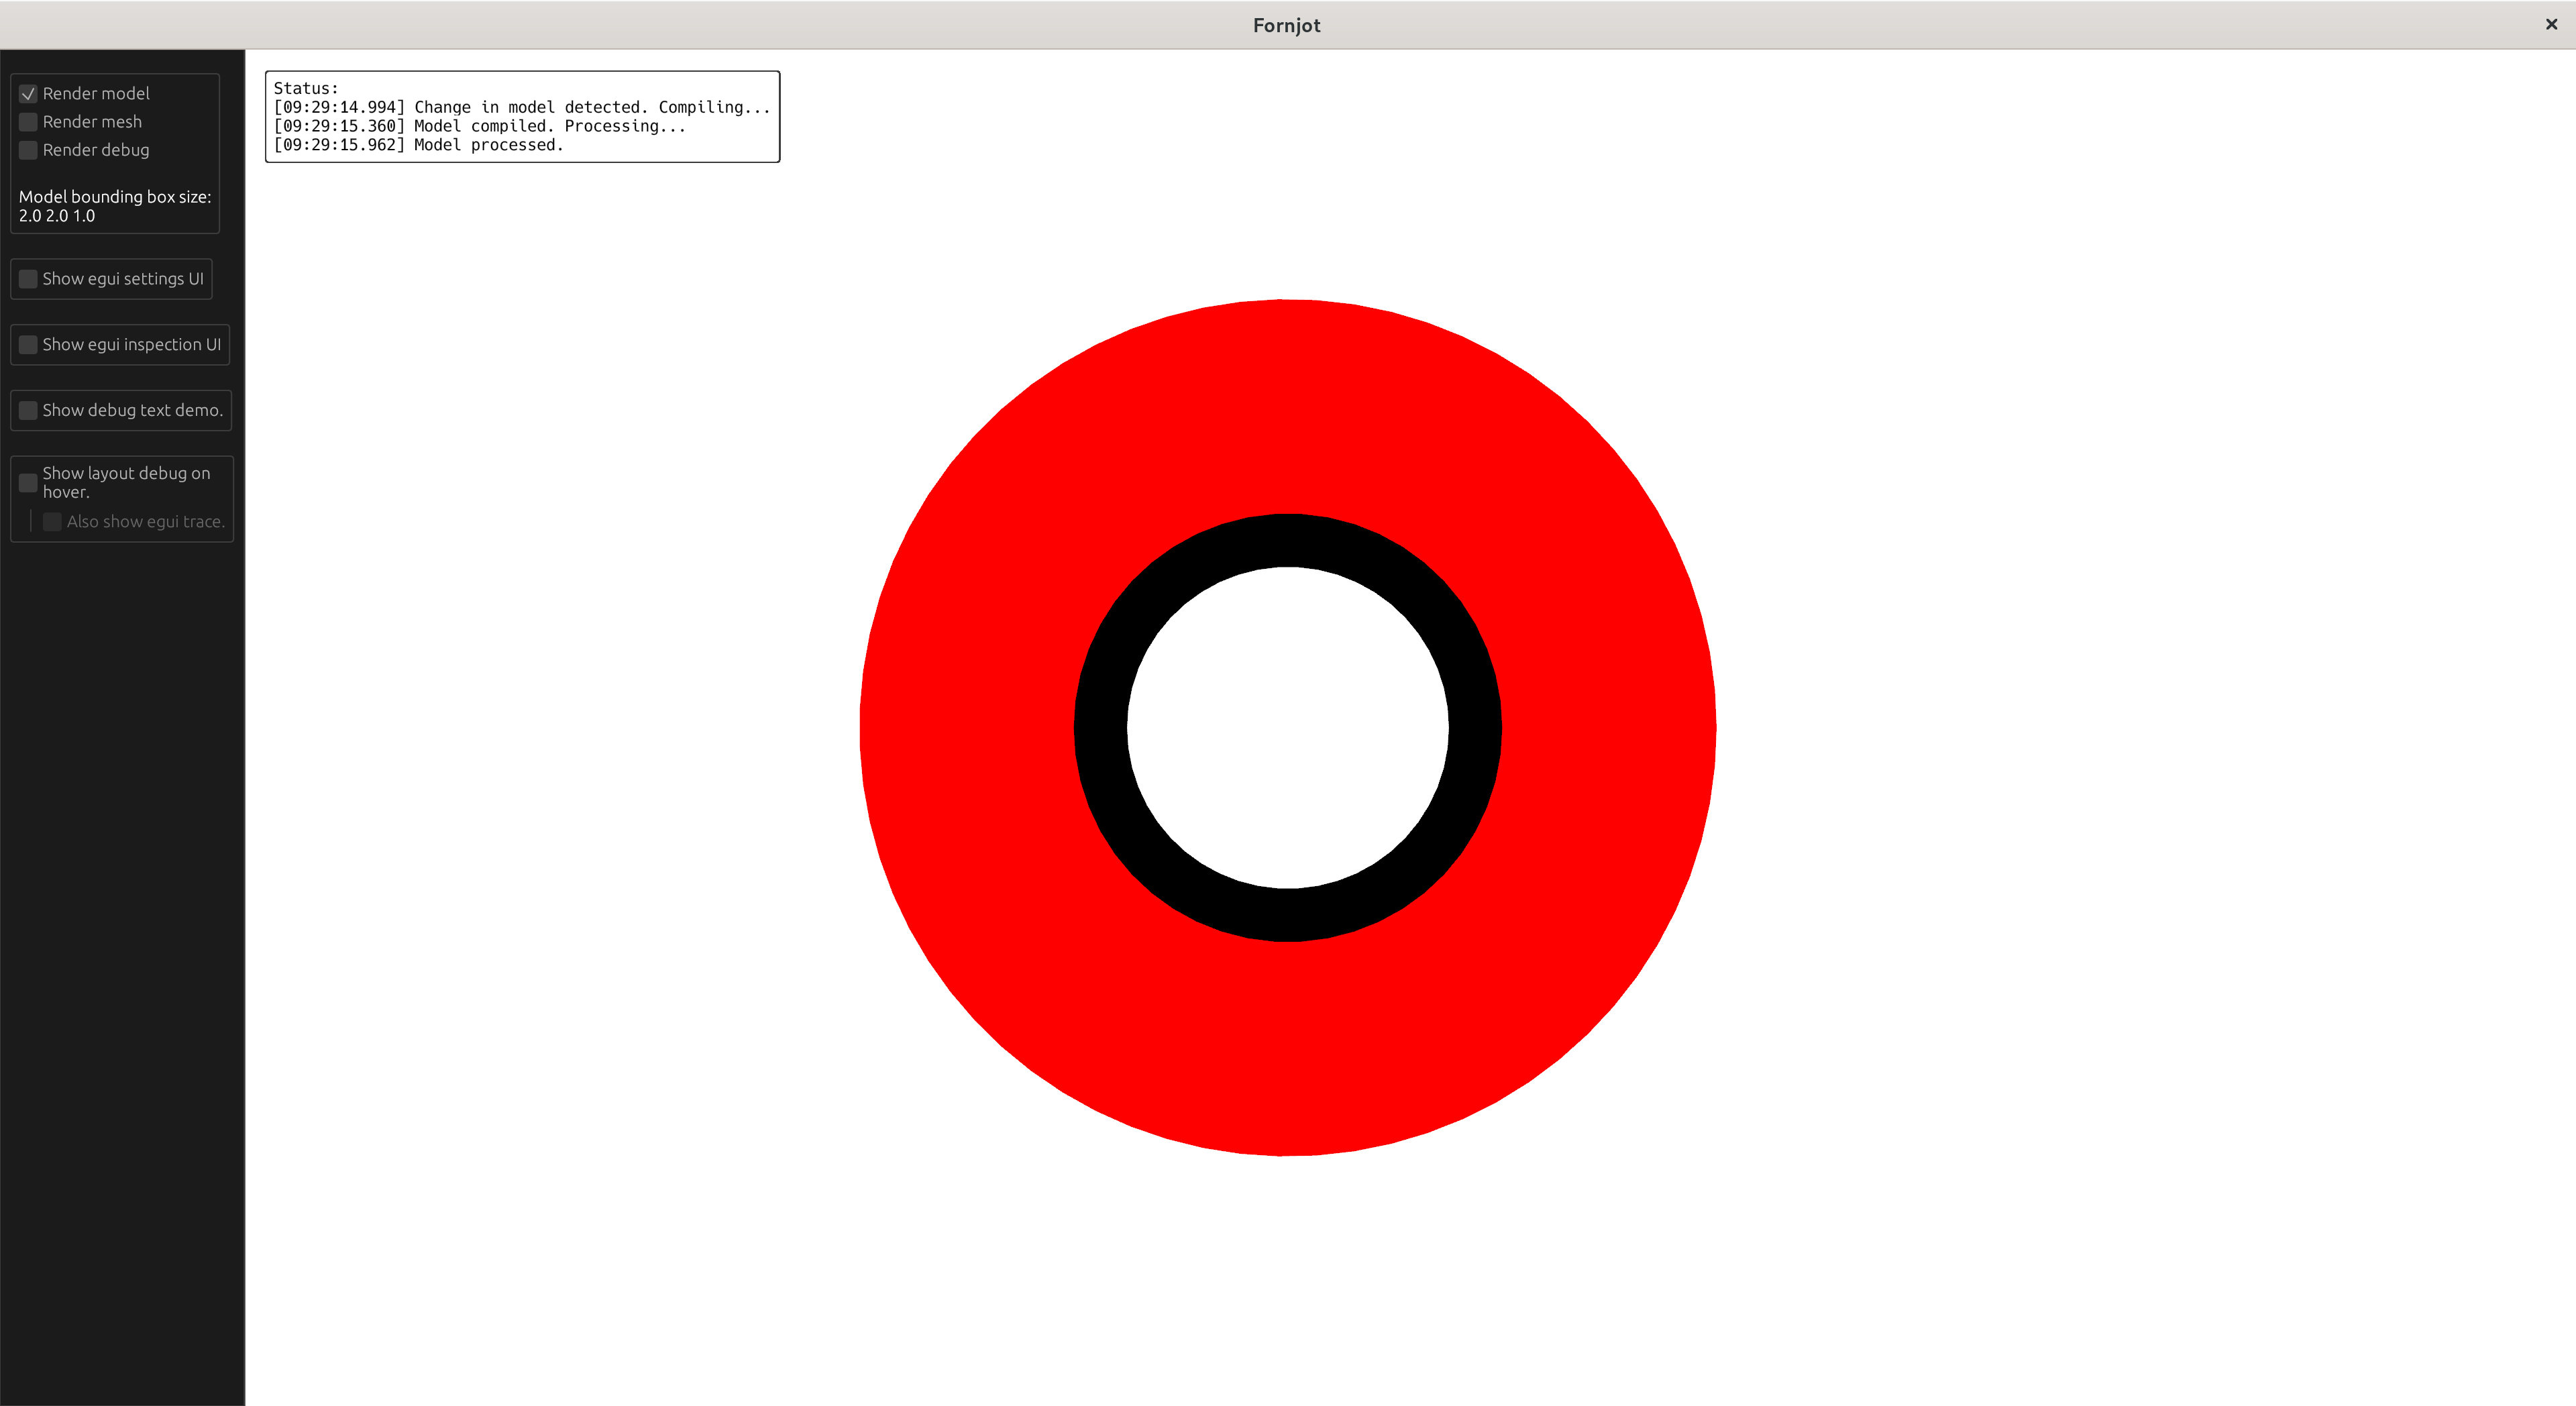This screenshot has width=2576, height=1406.
Task: Enable Show debug text demo checkbox
Action: (28, 410)
